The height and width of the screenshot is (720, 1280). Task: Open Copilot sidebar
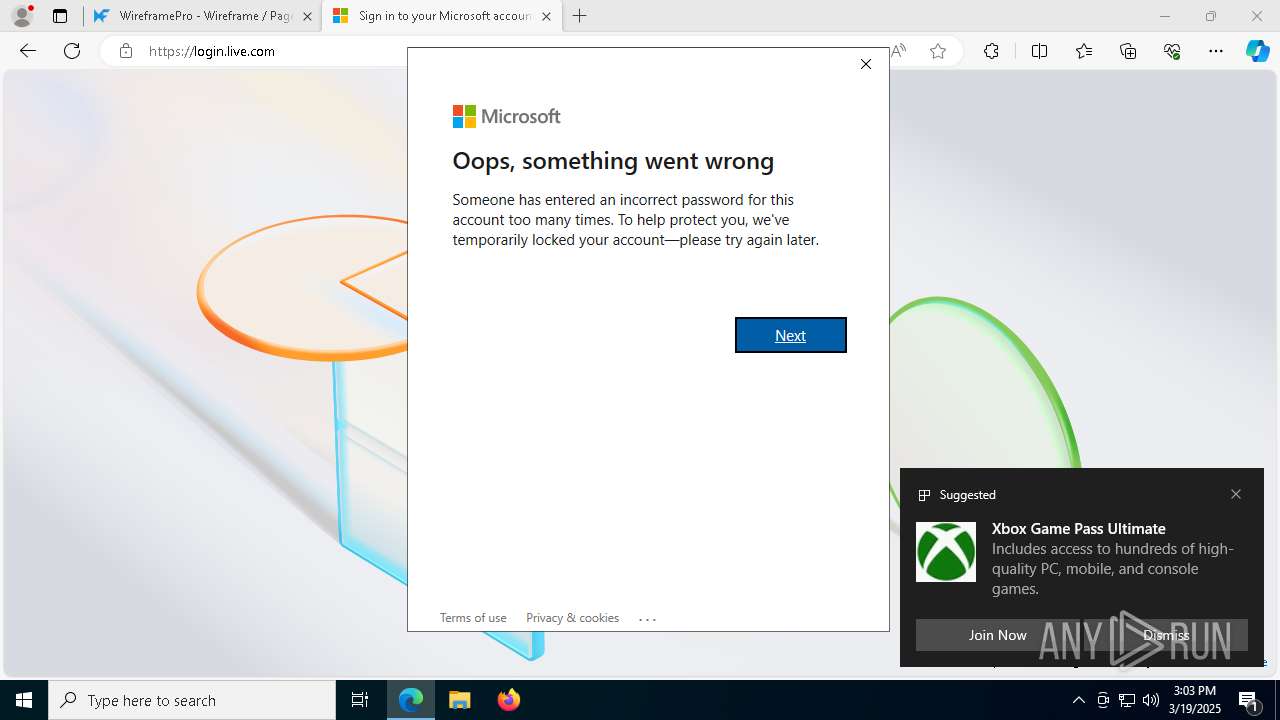1258,51
